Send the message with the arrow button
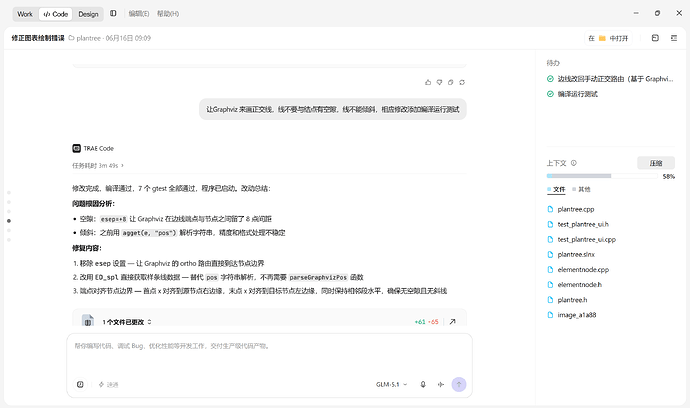This screenshot has height=408, width=690. pos(459,384)
